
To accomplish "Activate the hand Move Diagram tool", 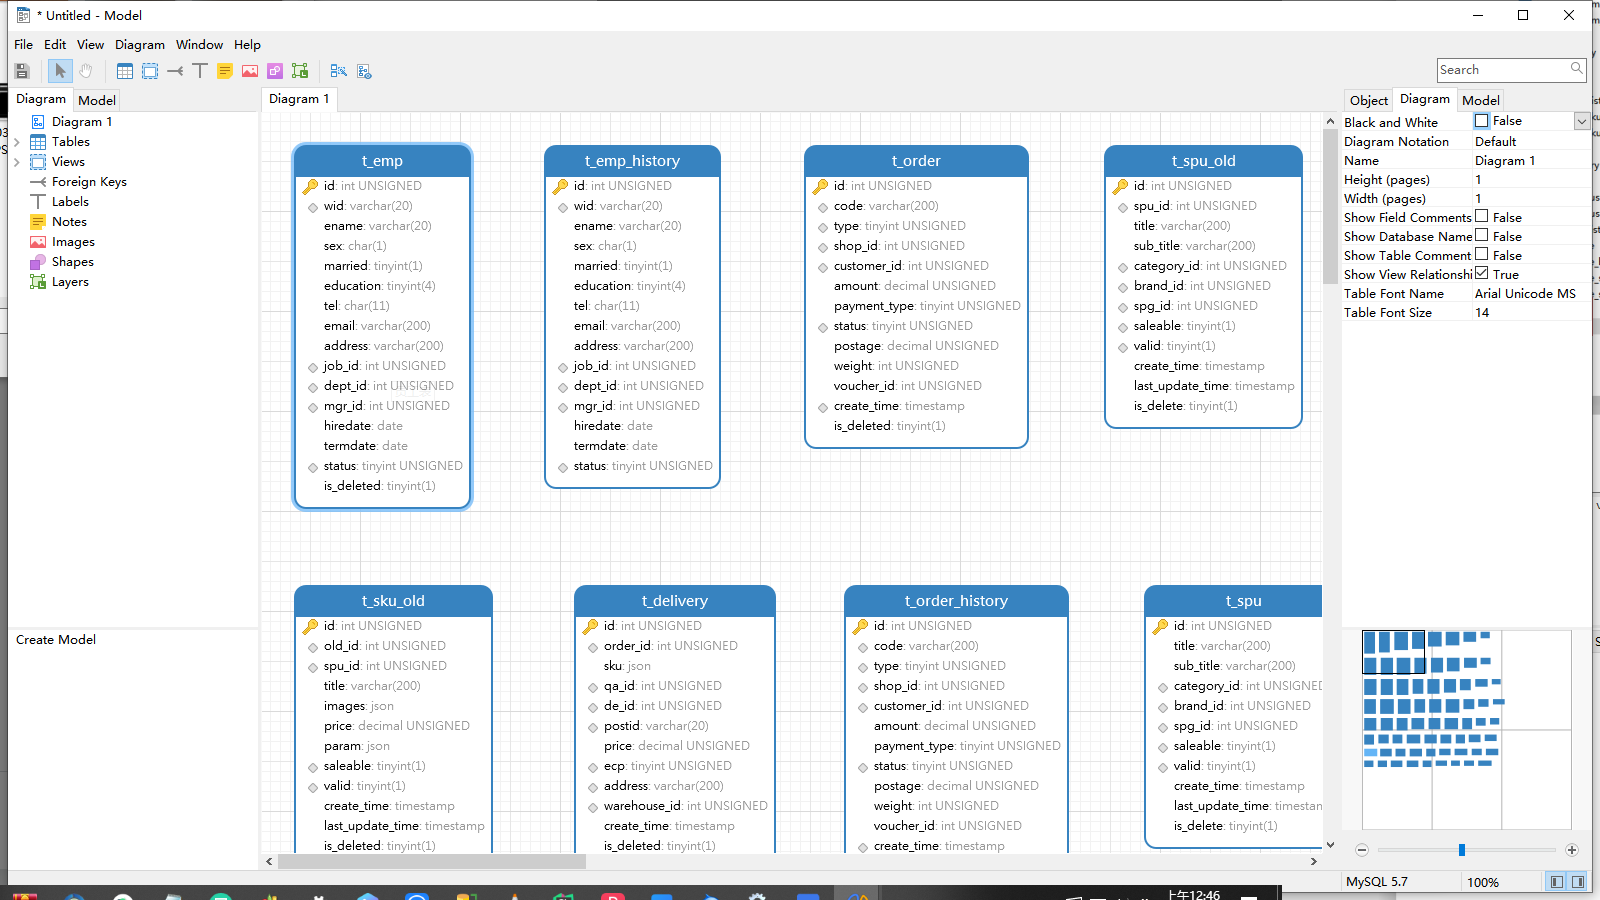I will (x=86, y=71).
